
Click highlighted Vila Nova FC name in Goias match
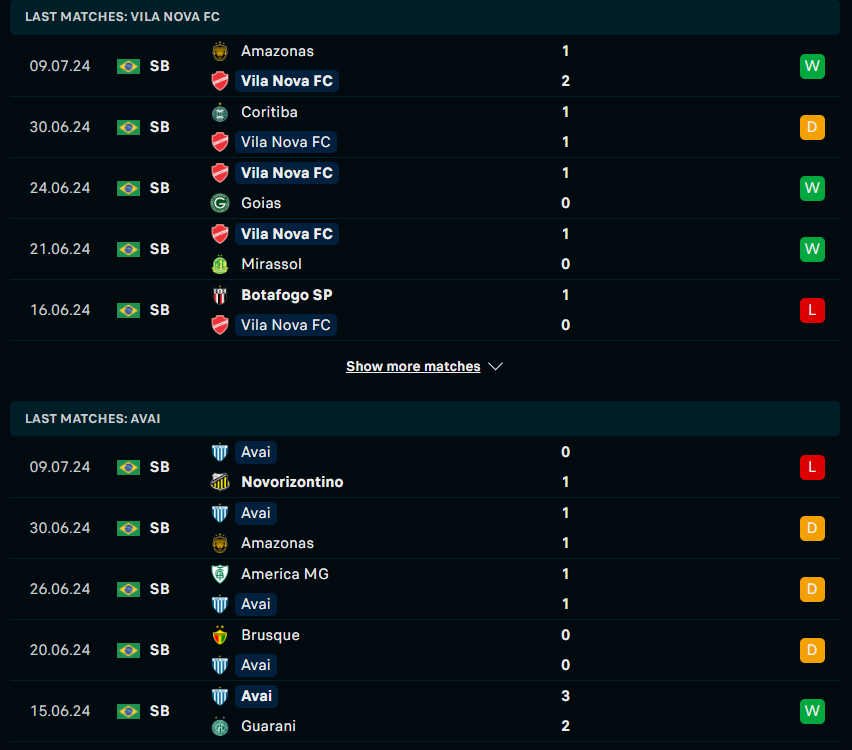(x=286, y=173)
